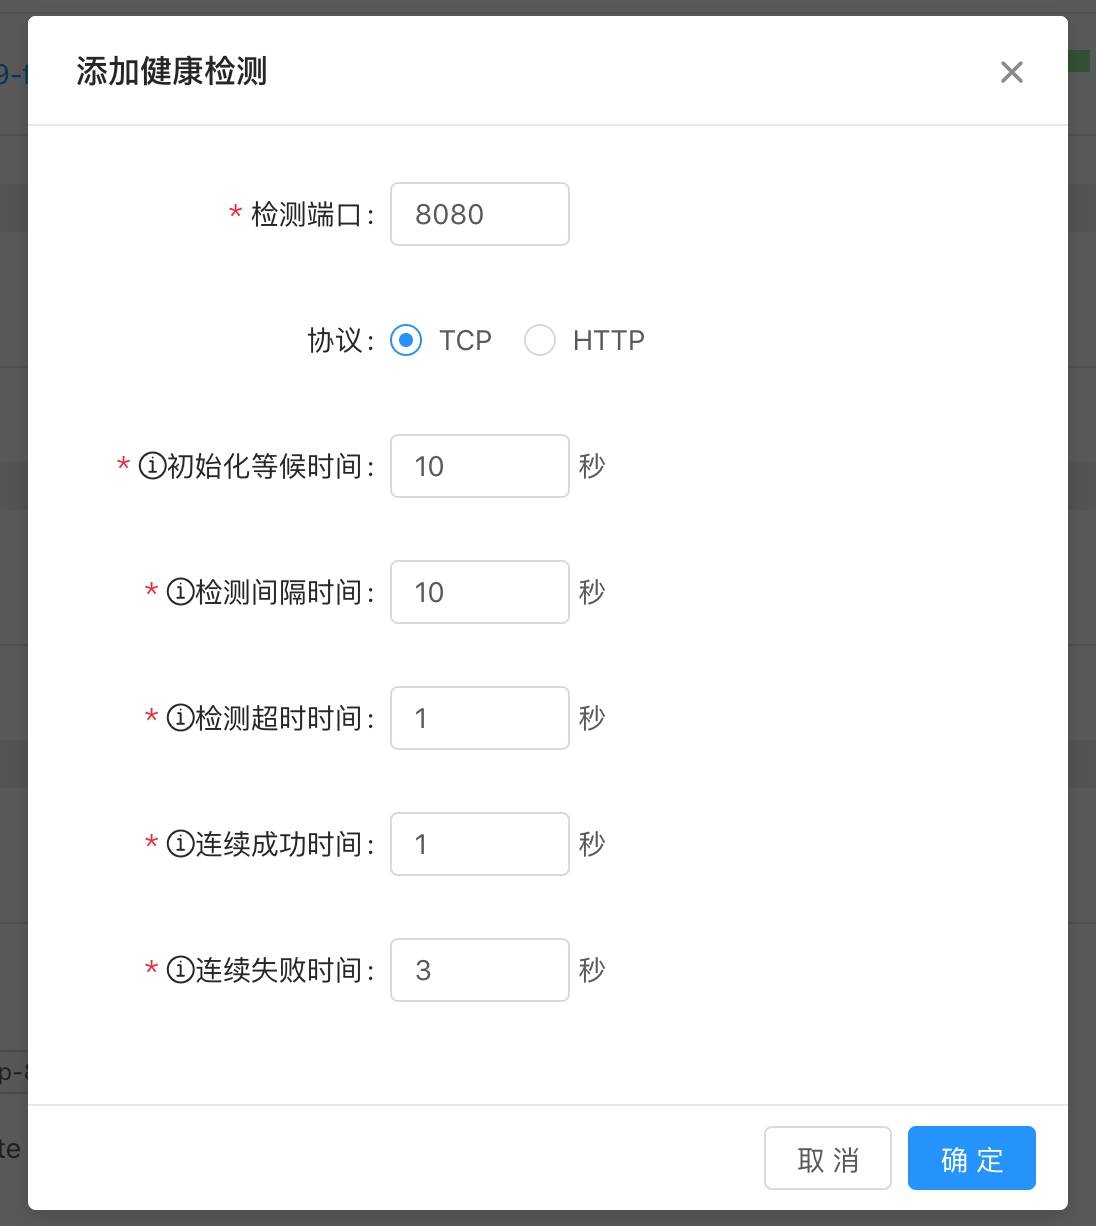The image size is (1096, 1226).
Task: Click the 添加健康检测 dialog title
Action: click(x=171, y=72)
